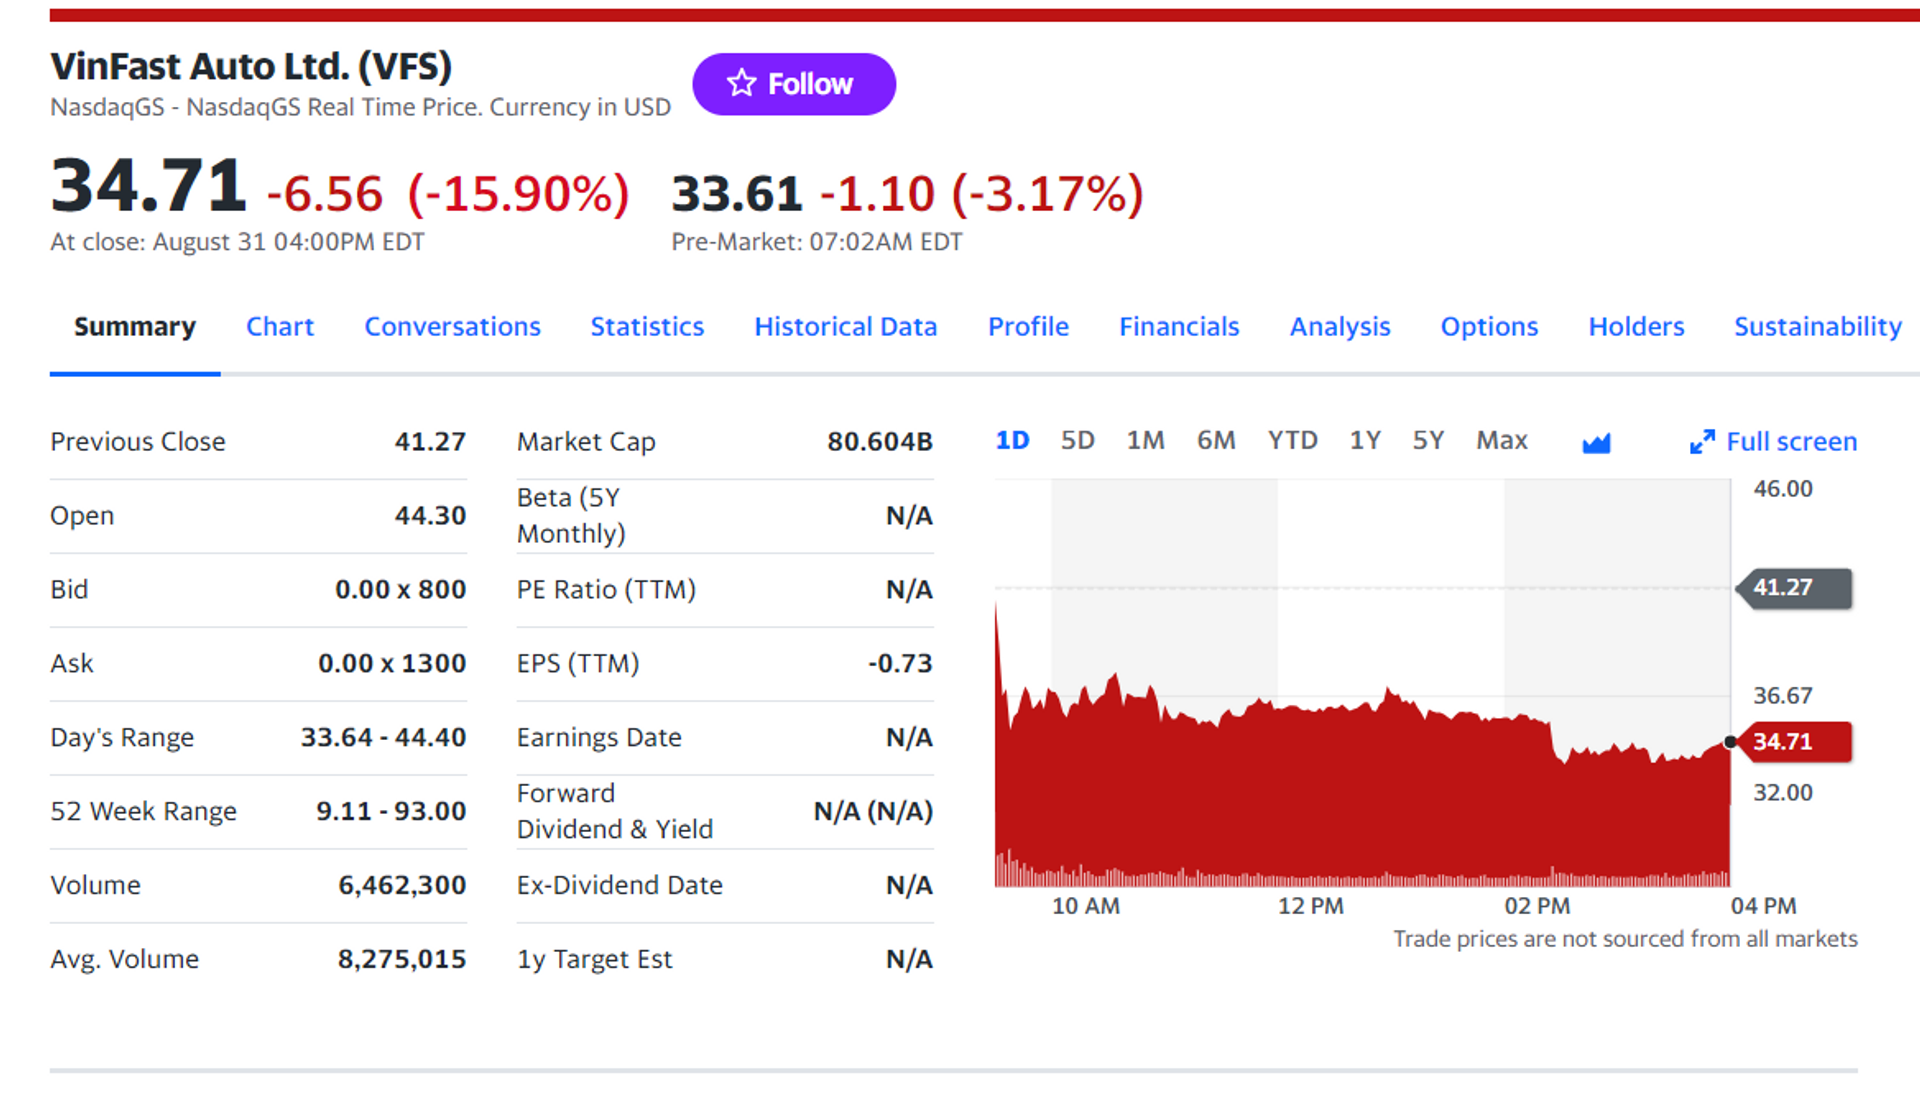The image size is (1920, 1094).
Task: Click the -1.10 (-3.17%) pre-market change
Action: click(x=981, y=193)
